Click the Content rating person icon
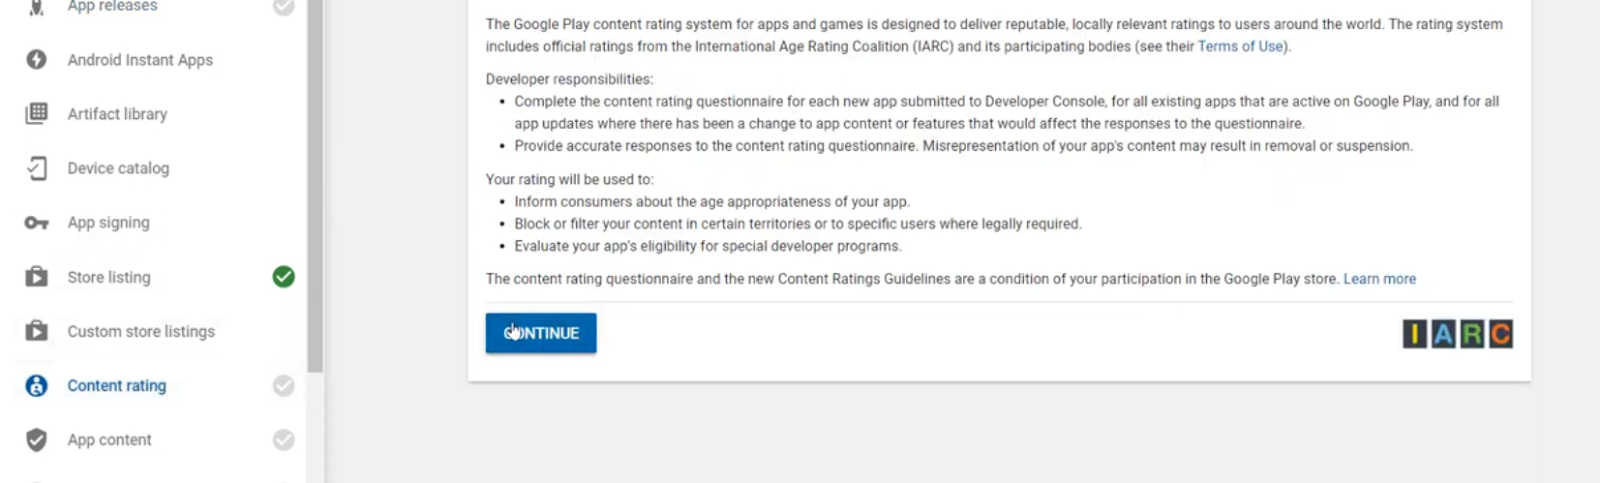1600x483 pixels. click(x=36, y=386)
